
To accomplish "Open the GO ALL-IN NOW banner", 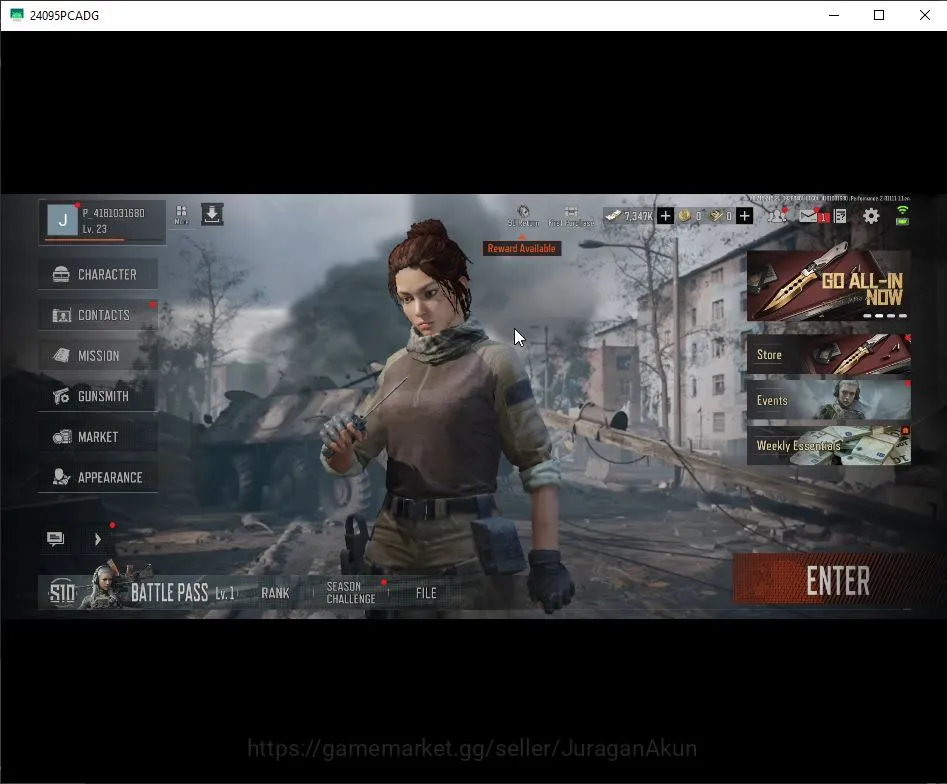I will 829,286.
